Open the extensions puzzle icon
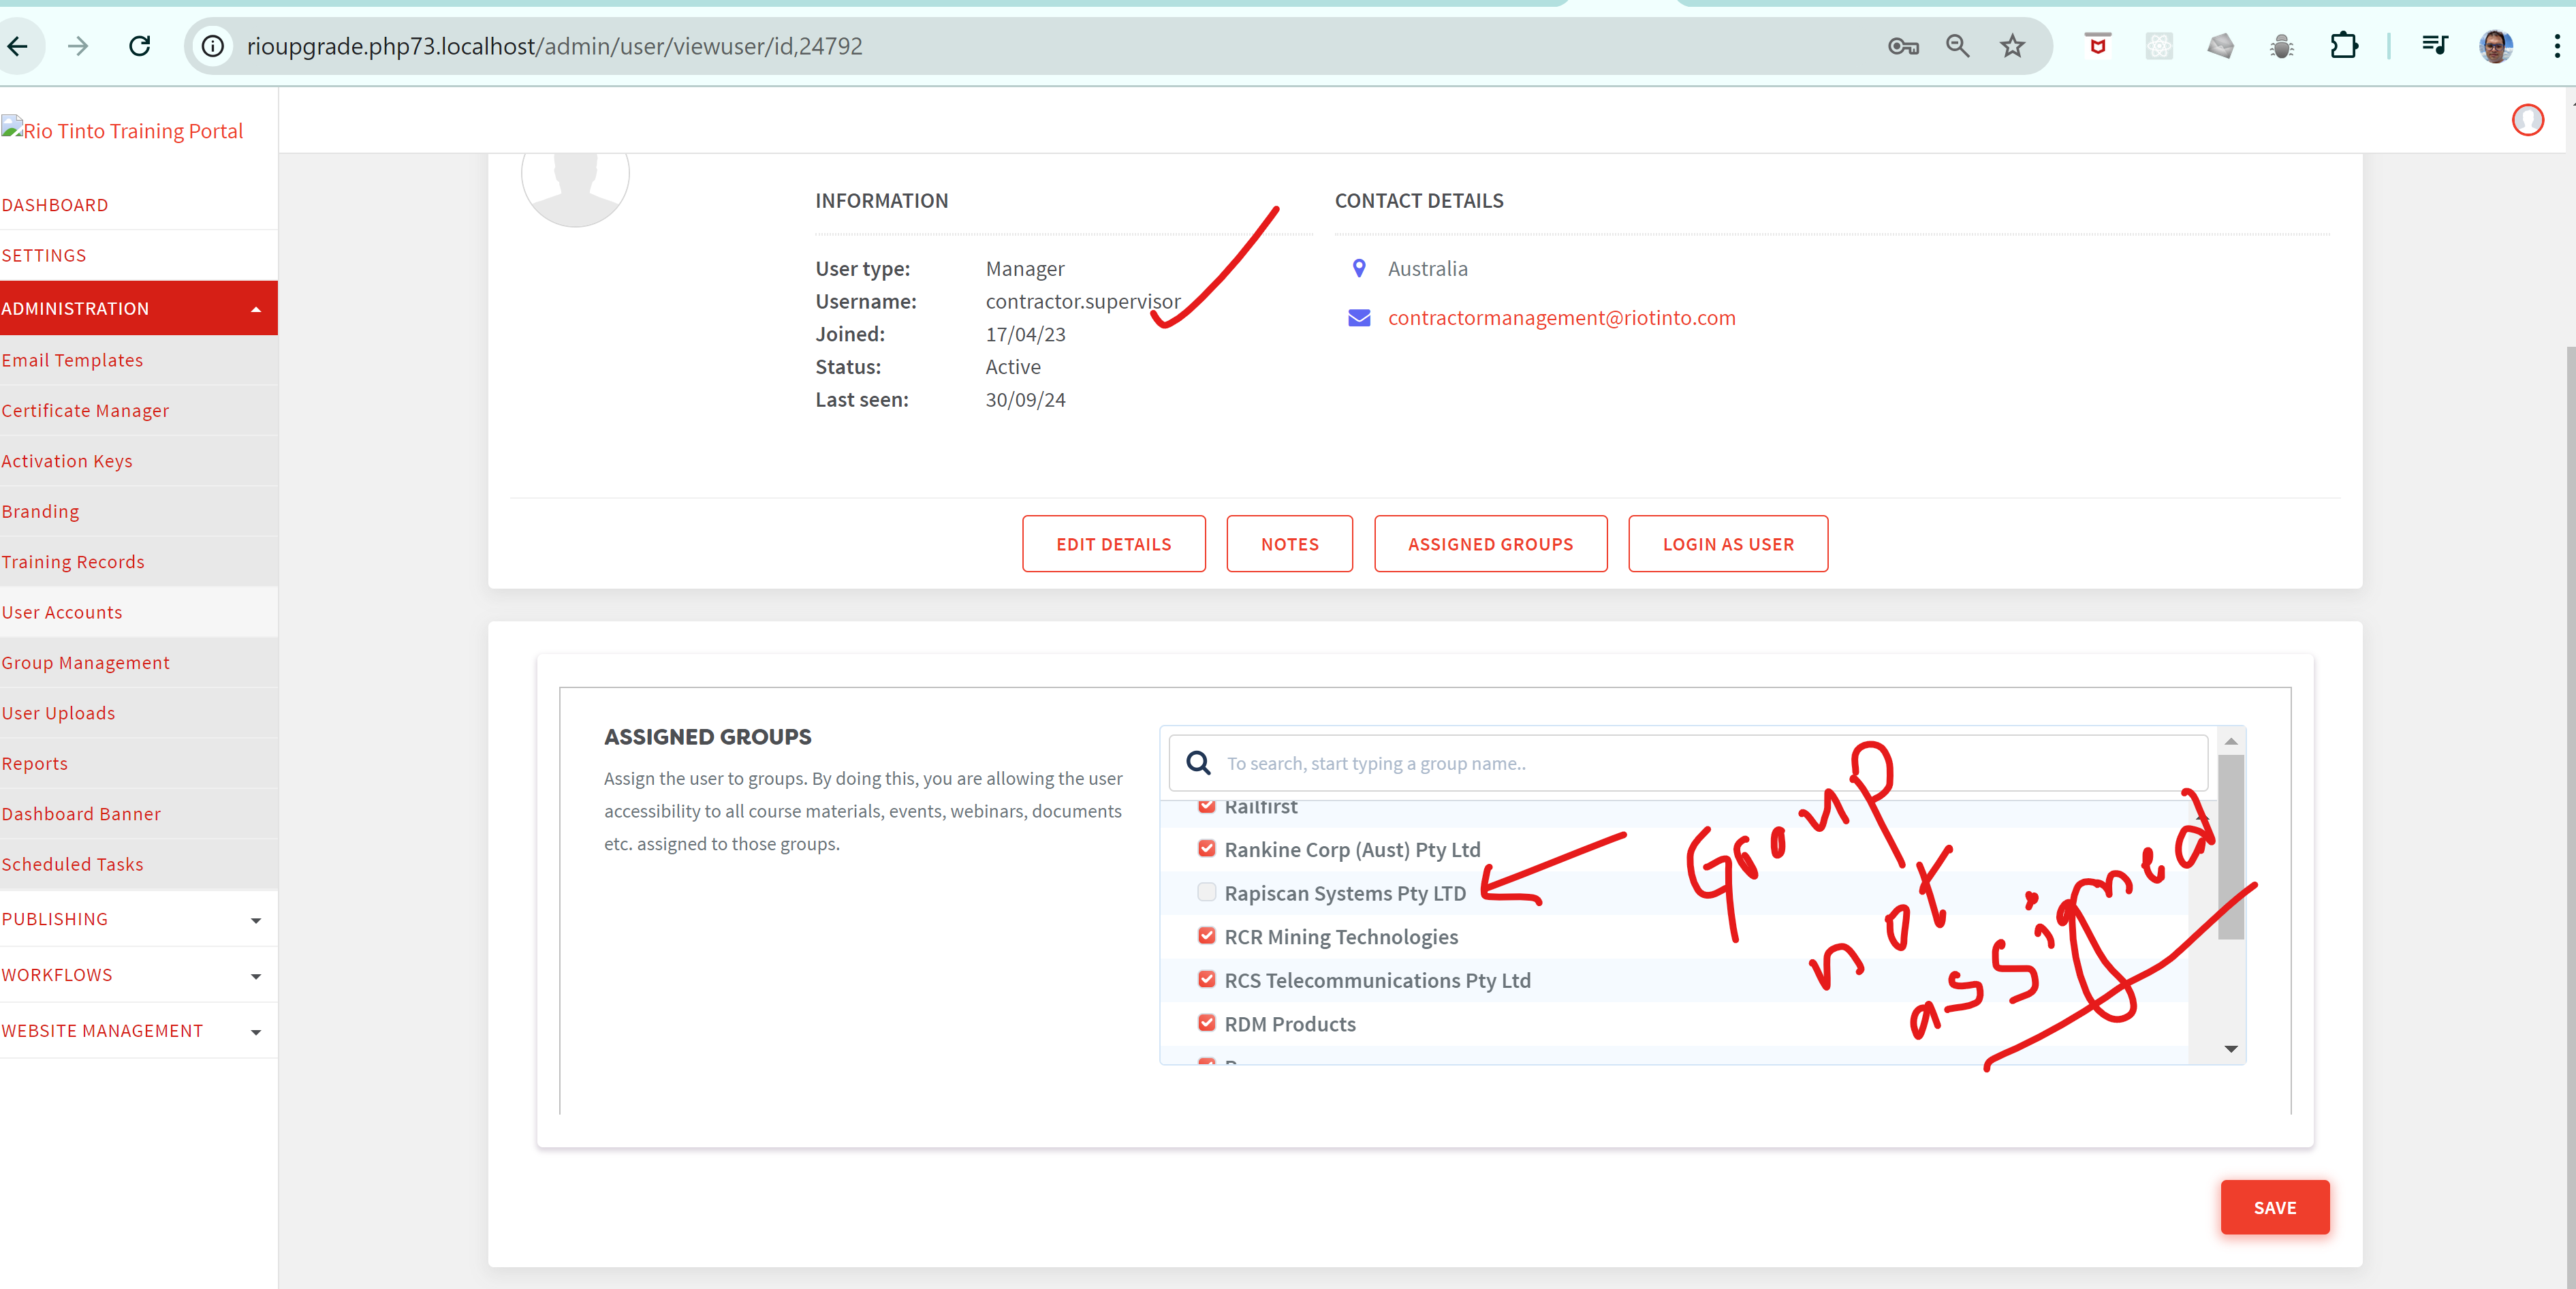Image resolution: width=2576 pixels, height=1289 pixels. [2343, 46]
